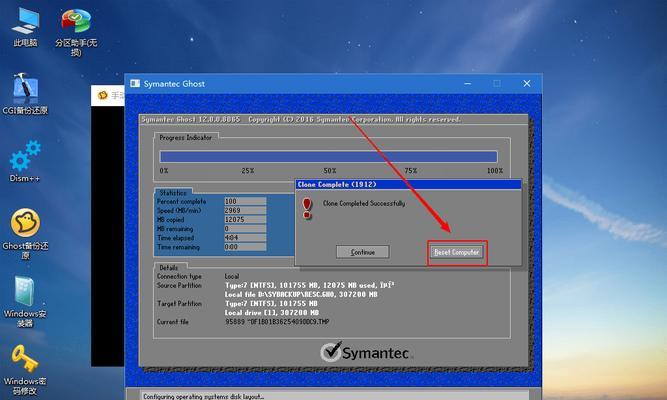The height and width of the screenshot is (400, 667).
Task: Click the Clone Completed Successfully message
Action: click(x=364, y=203)
